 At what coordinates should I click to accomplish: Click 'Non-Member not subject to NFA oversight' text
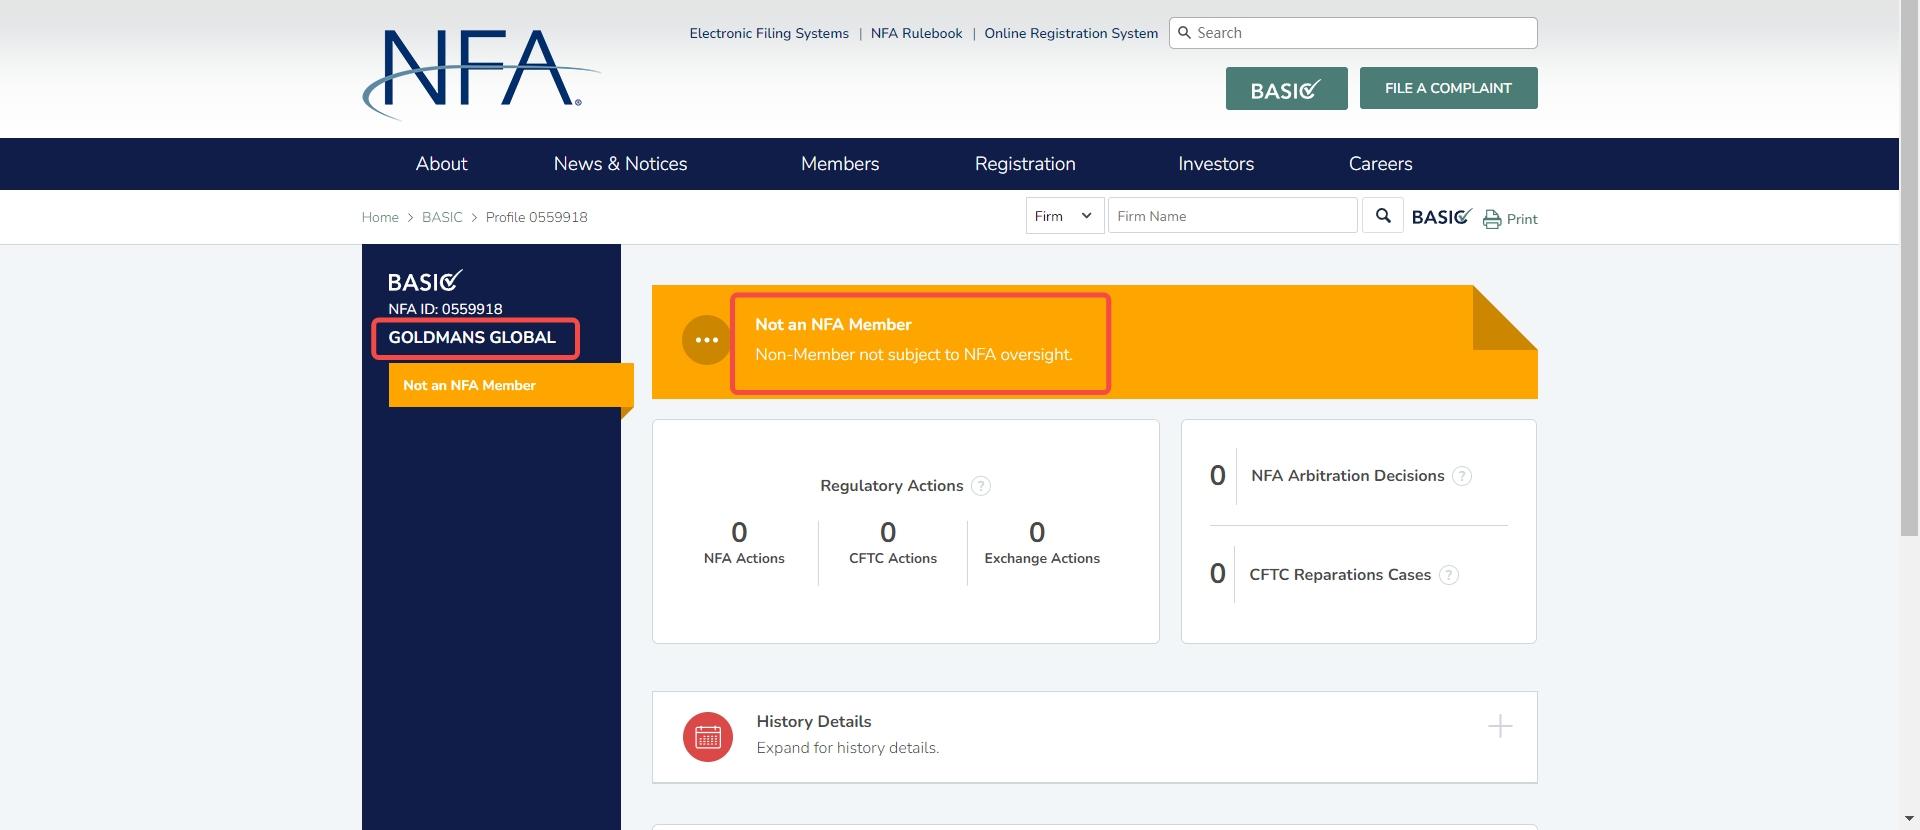(x=913, y=355)
